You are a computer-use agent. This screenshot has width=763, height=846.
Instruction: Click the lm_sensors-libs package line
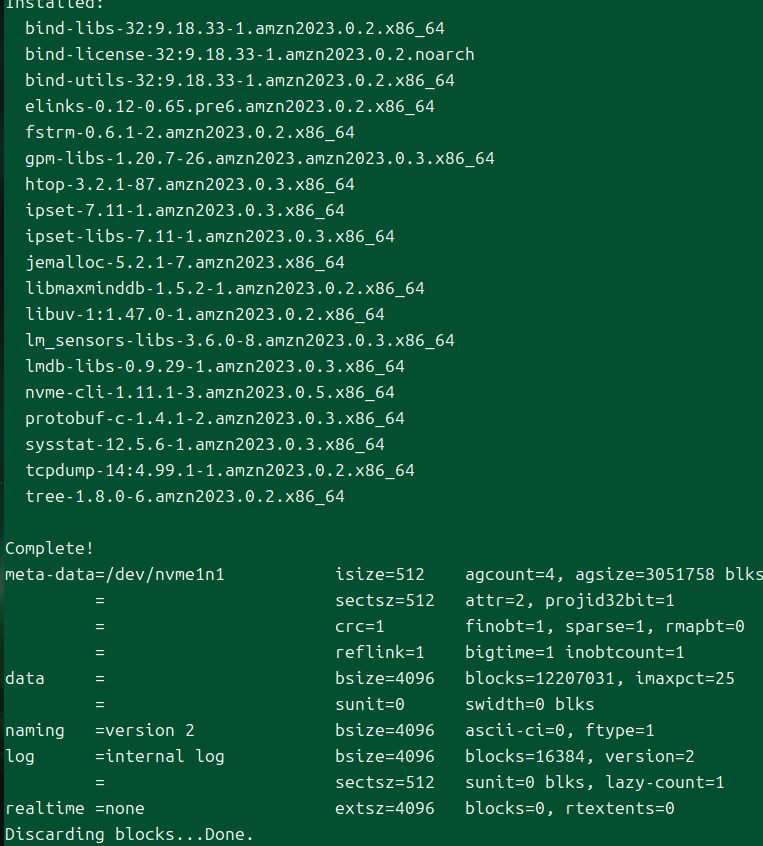pos(240,340)
